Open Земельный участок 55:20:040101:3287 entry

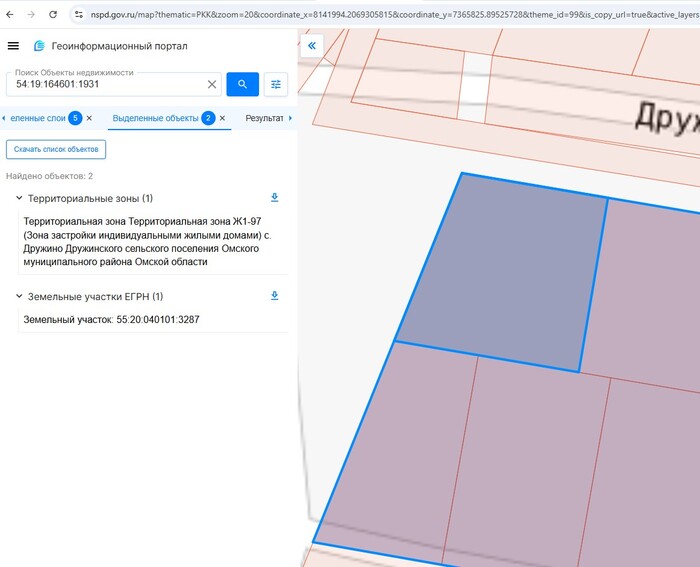pyautogui.click(x=111, y=320)
